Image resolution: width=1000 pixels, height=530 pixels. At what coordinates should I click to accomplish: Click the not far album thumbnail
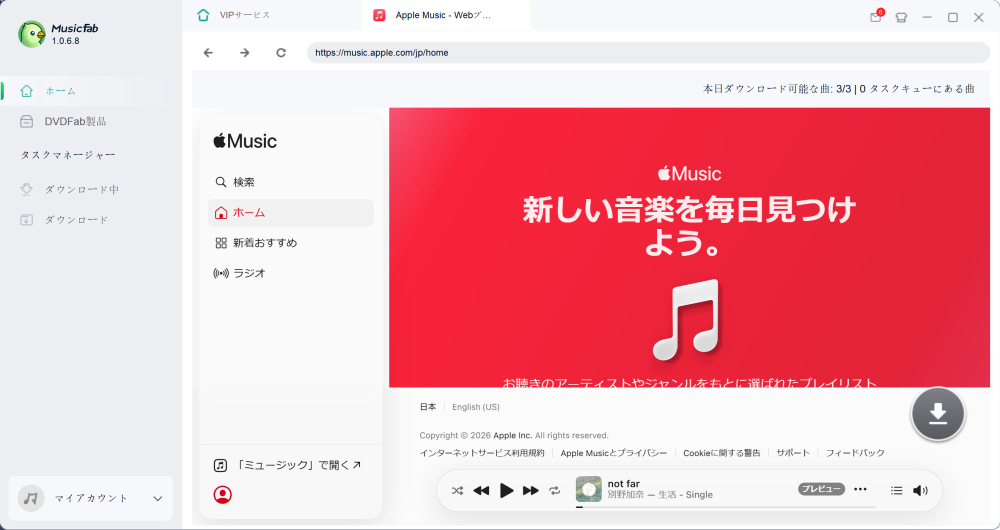(589, 489)
